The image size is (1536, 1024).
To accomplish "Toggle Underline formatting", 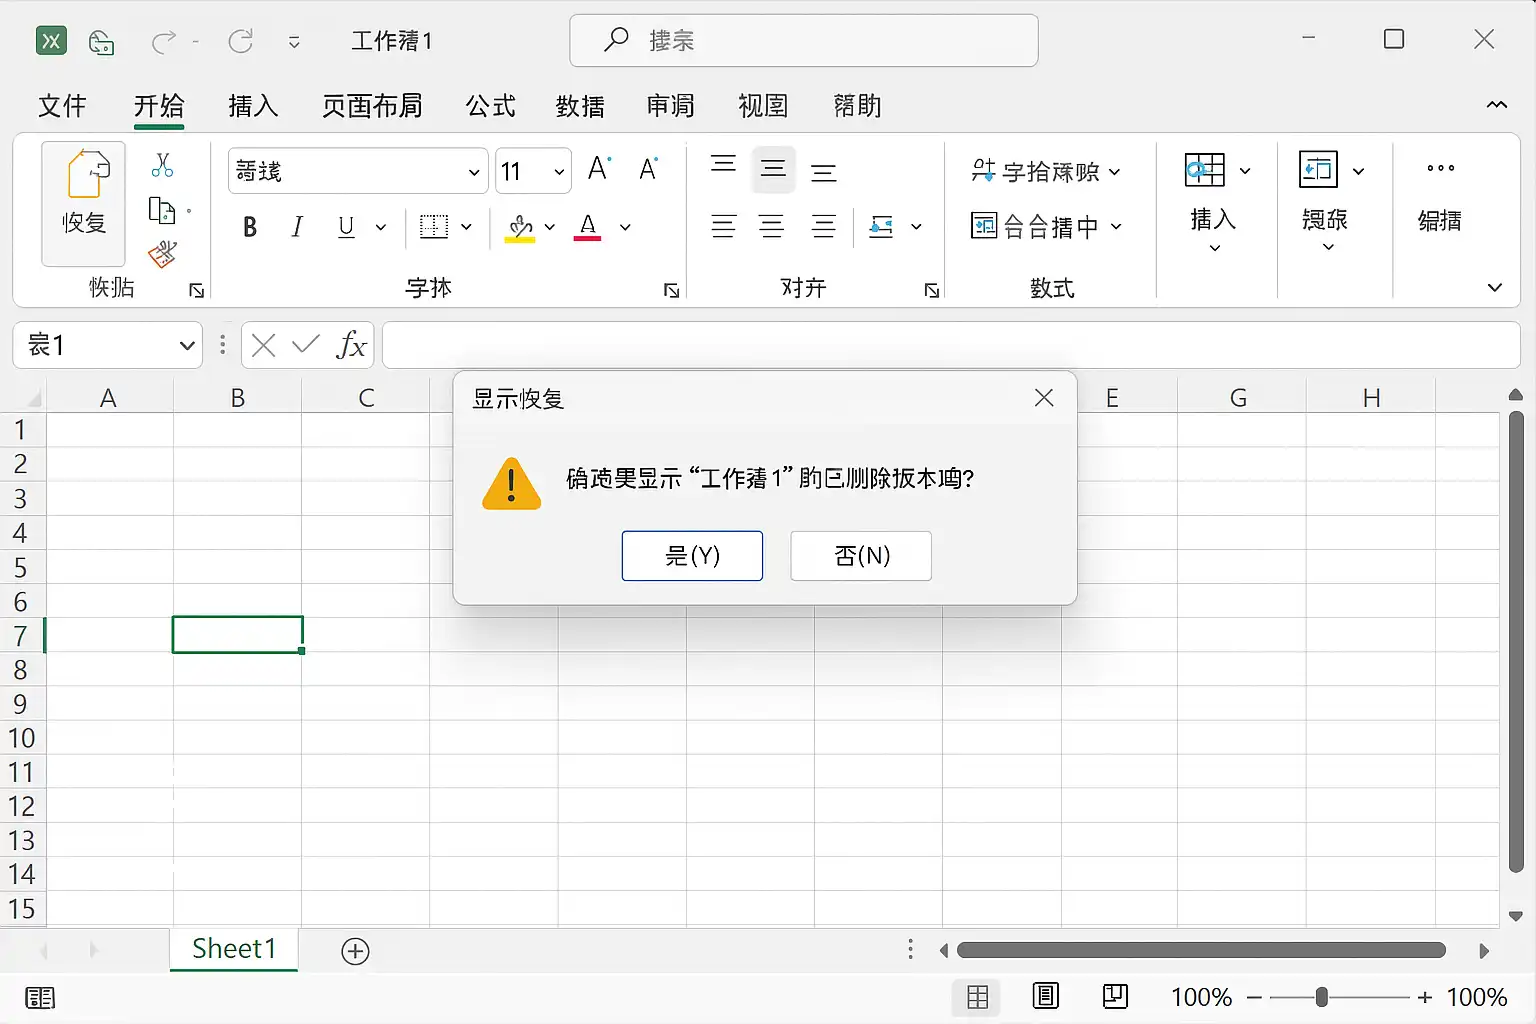I will point(346,228).
